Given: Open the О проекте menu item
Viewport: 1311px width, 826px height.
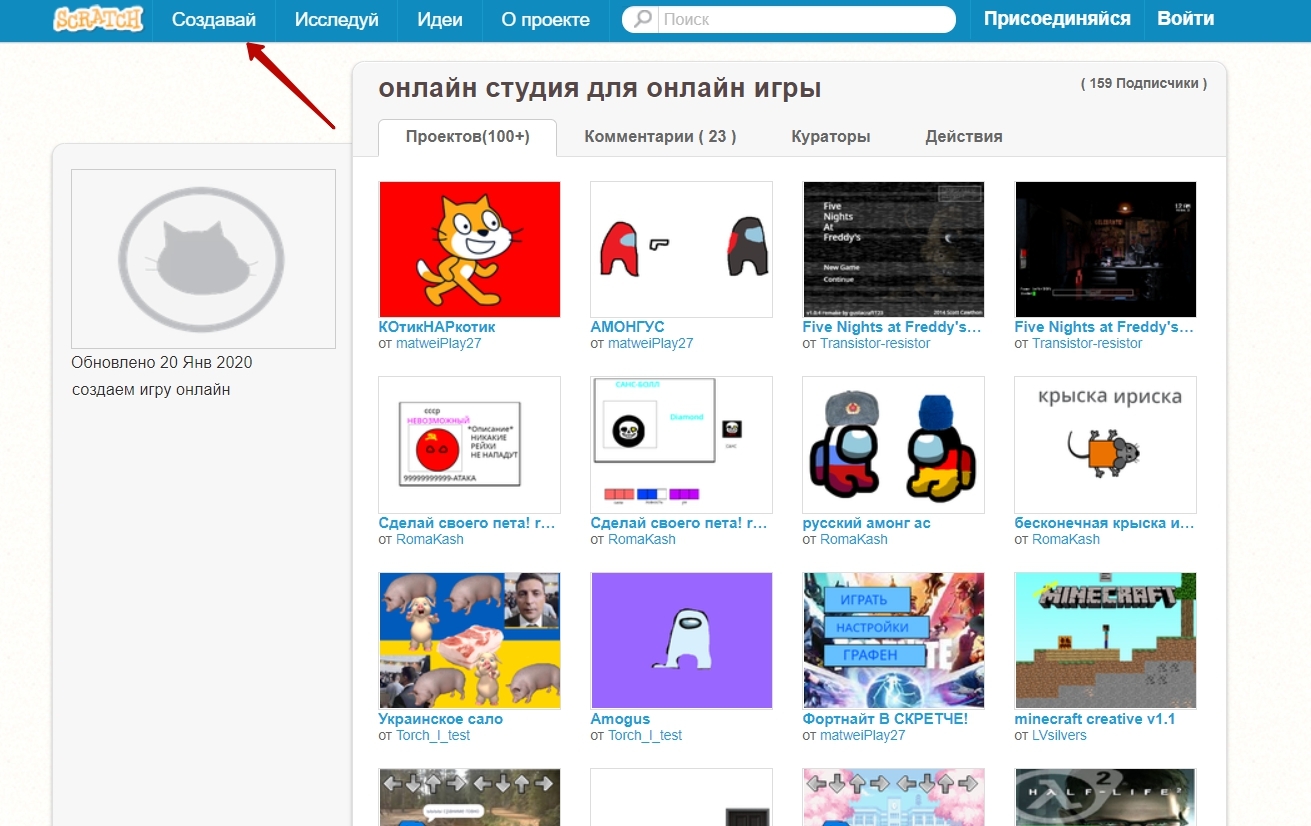Looking at the screenshot, I should (x=545, y=19).
